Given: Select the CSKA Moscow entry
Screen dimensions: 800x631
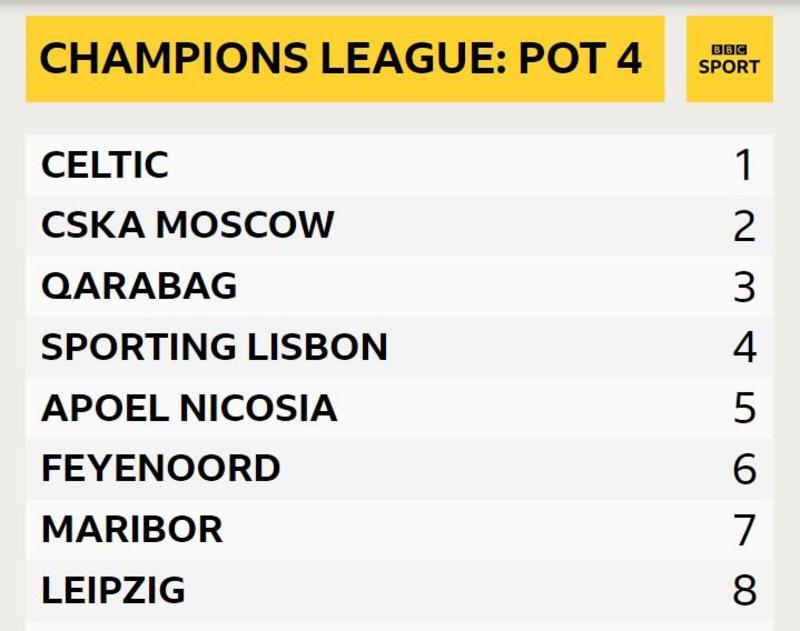Looking at the screenshot, I should (187, 225).
